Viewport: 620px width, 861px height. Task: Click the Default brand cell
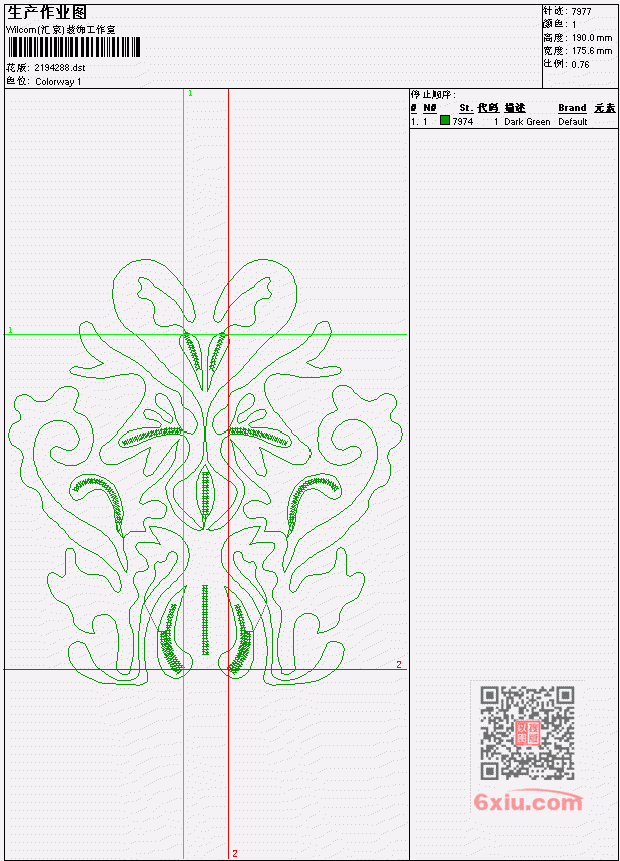tap(573, 122)
